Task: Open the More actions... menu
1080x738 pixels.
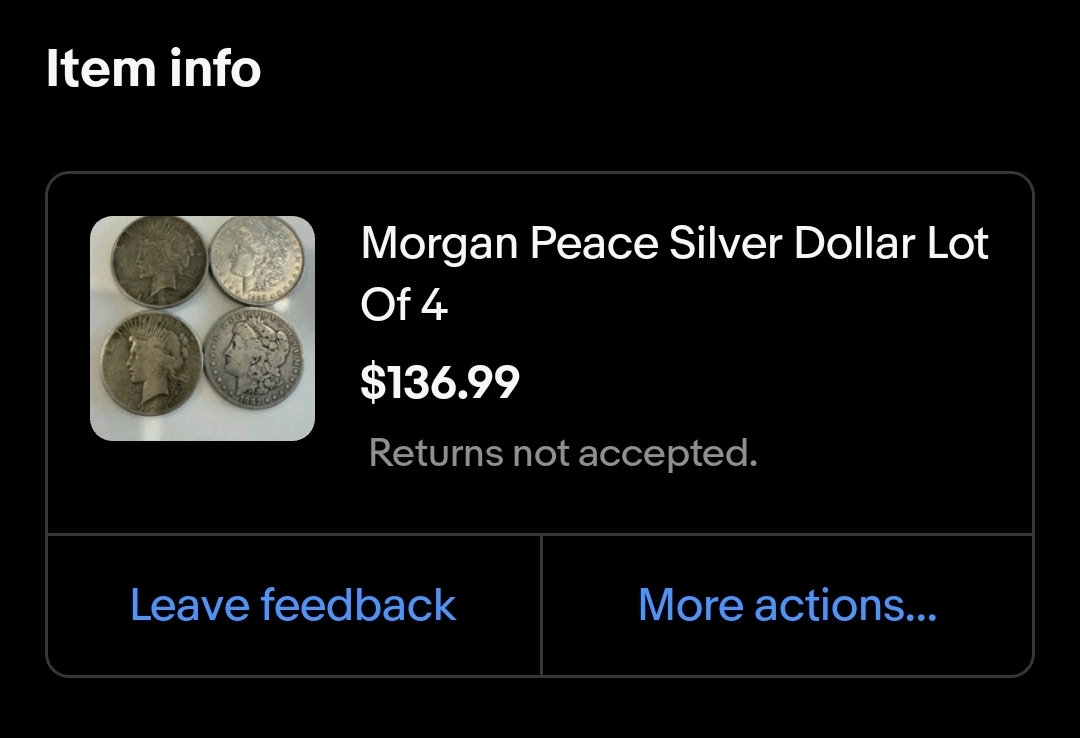Action: pos(787,606)
